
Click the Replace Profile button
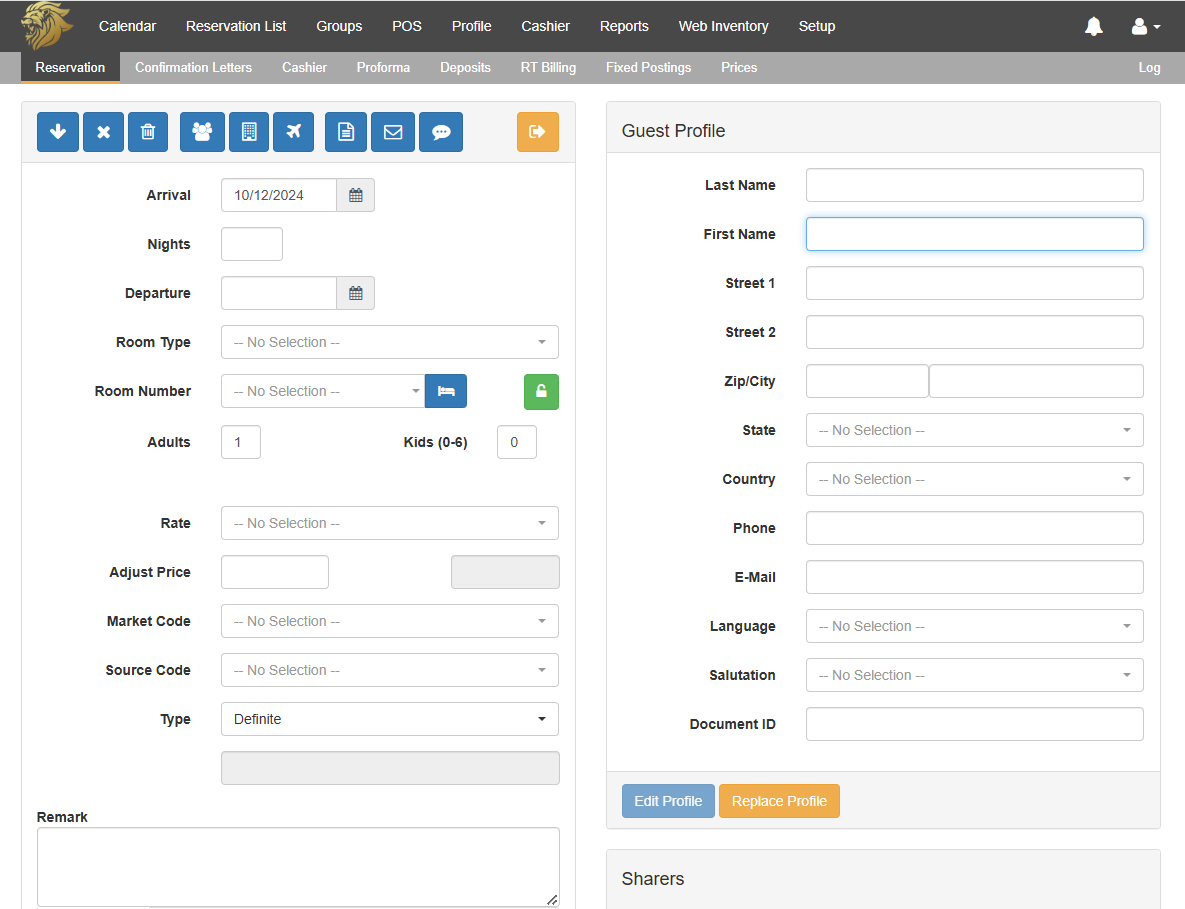(779, 801)
